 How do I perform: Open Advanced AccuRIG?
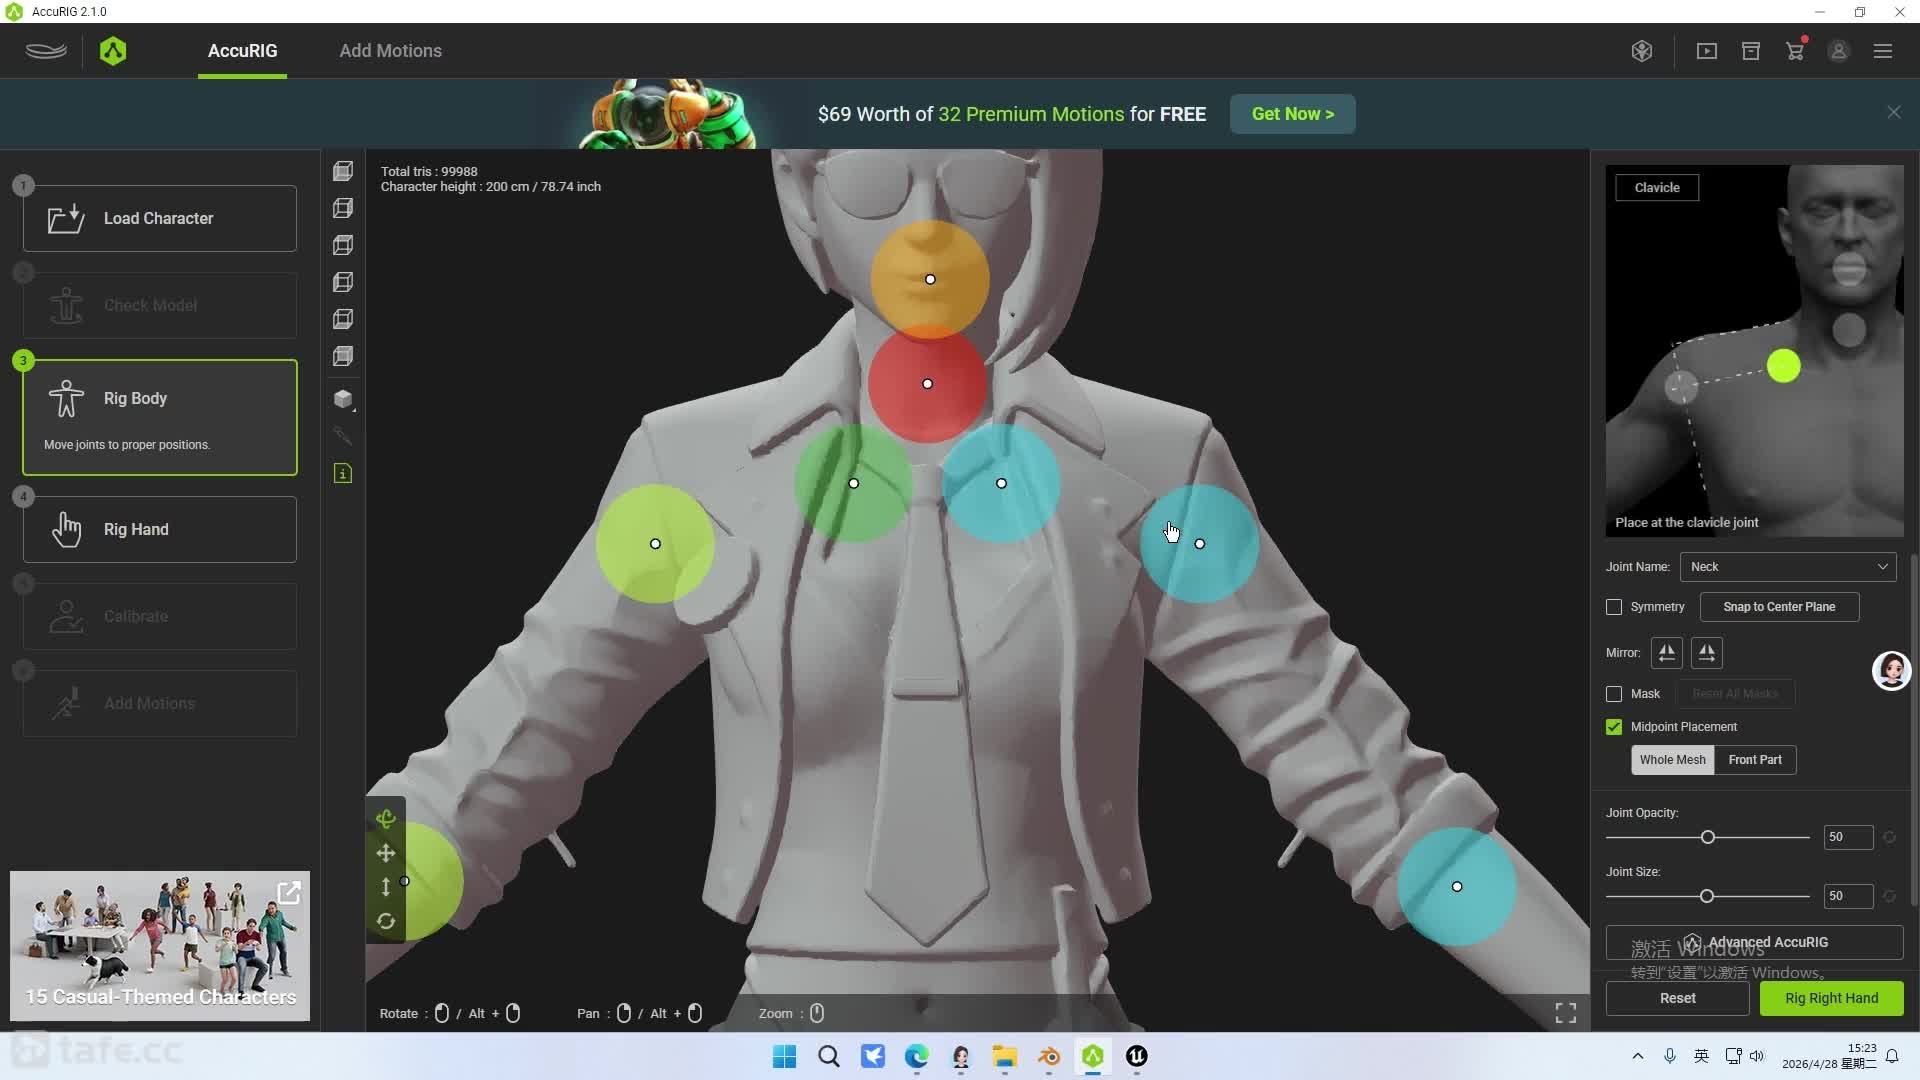[1754, 942]
